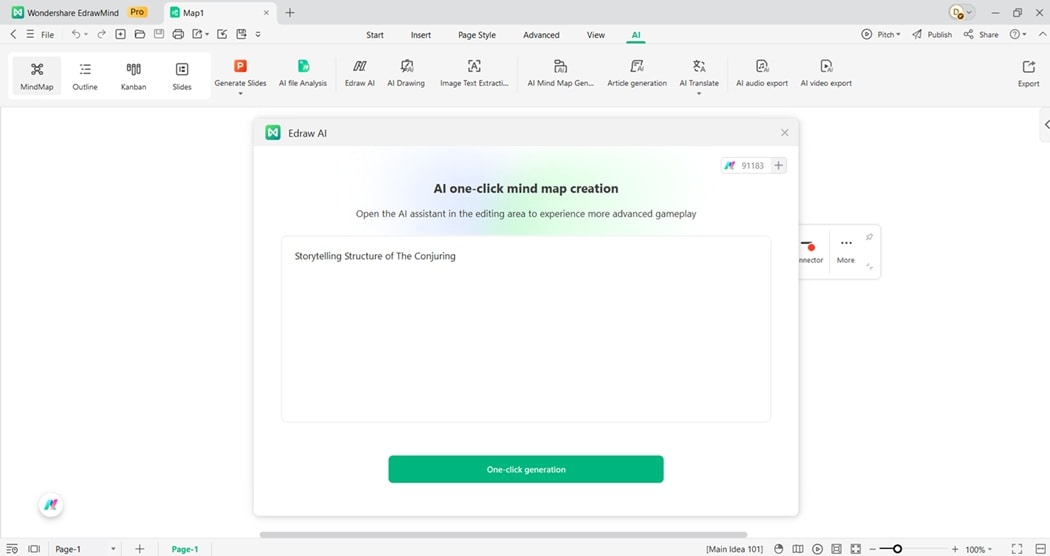Expand Generate Slides dropdown arrow
This screenshot has width=1050, height=556.
tap(240, 94)
